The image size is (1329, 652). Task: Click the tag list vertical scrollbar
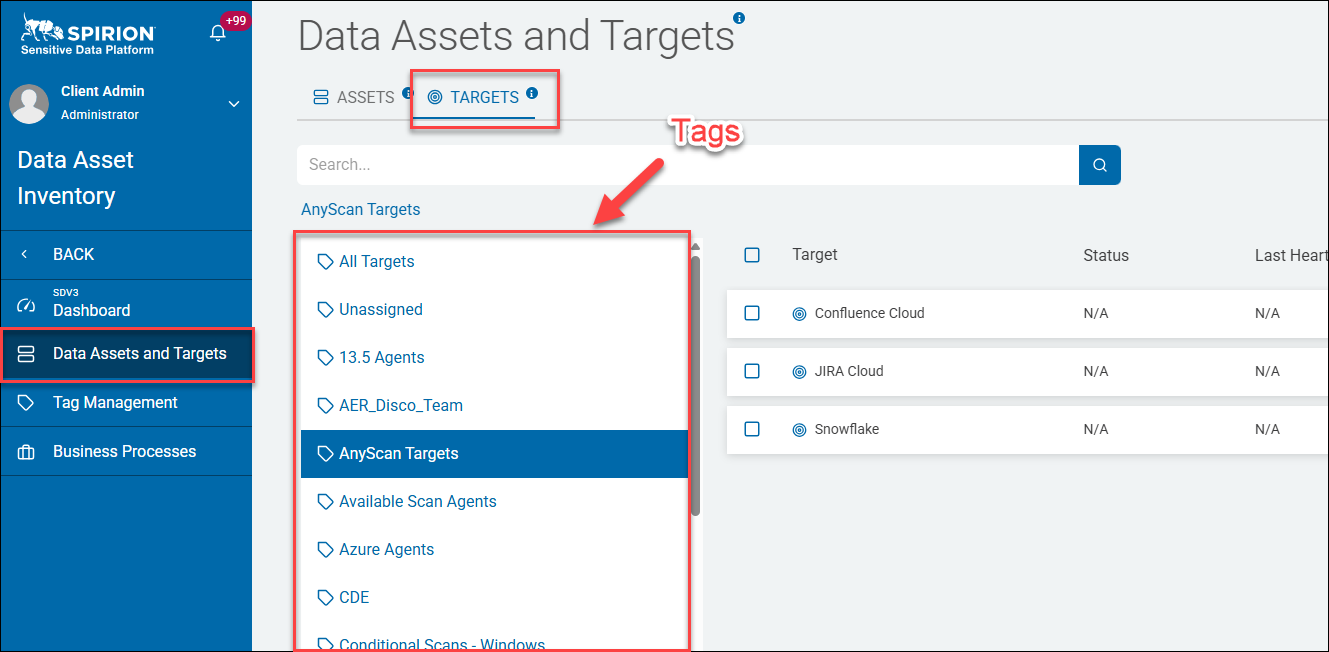point(695,386)
